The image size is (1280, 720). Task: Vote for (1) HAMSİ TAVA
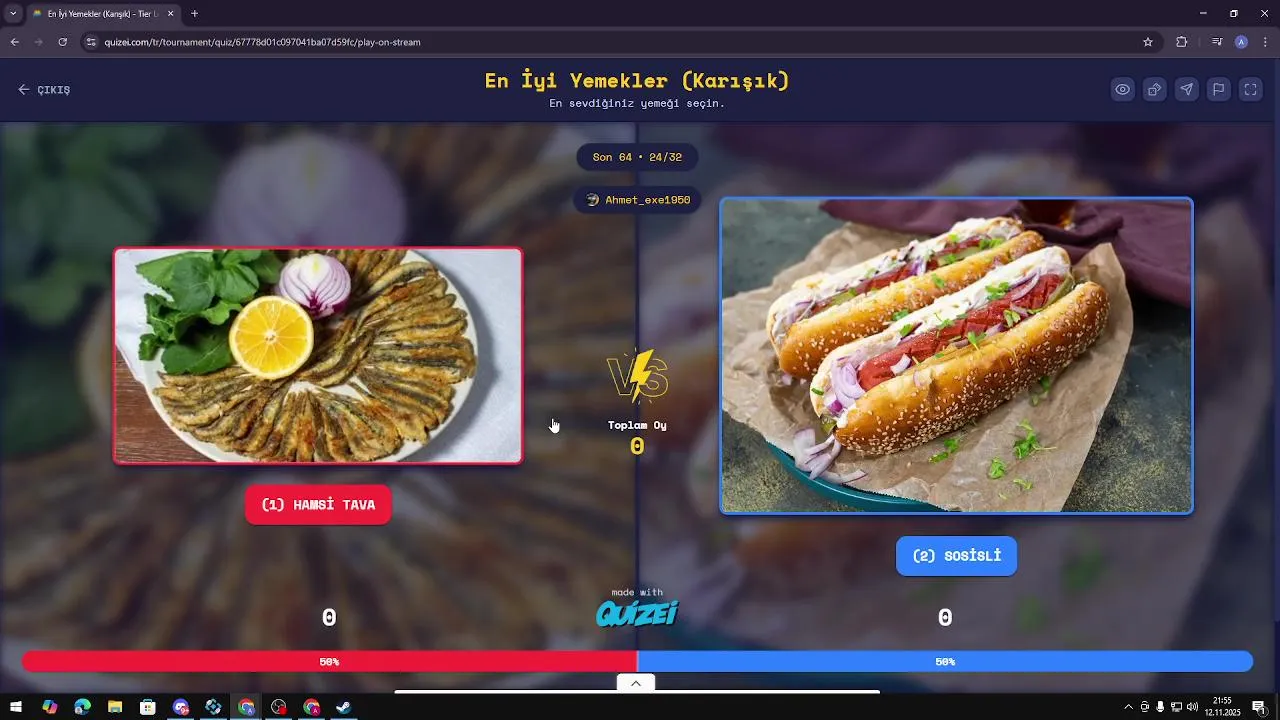[x=318, y=505]
